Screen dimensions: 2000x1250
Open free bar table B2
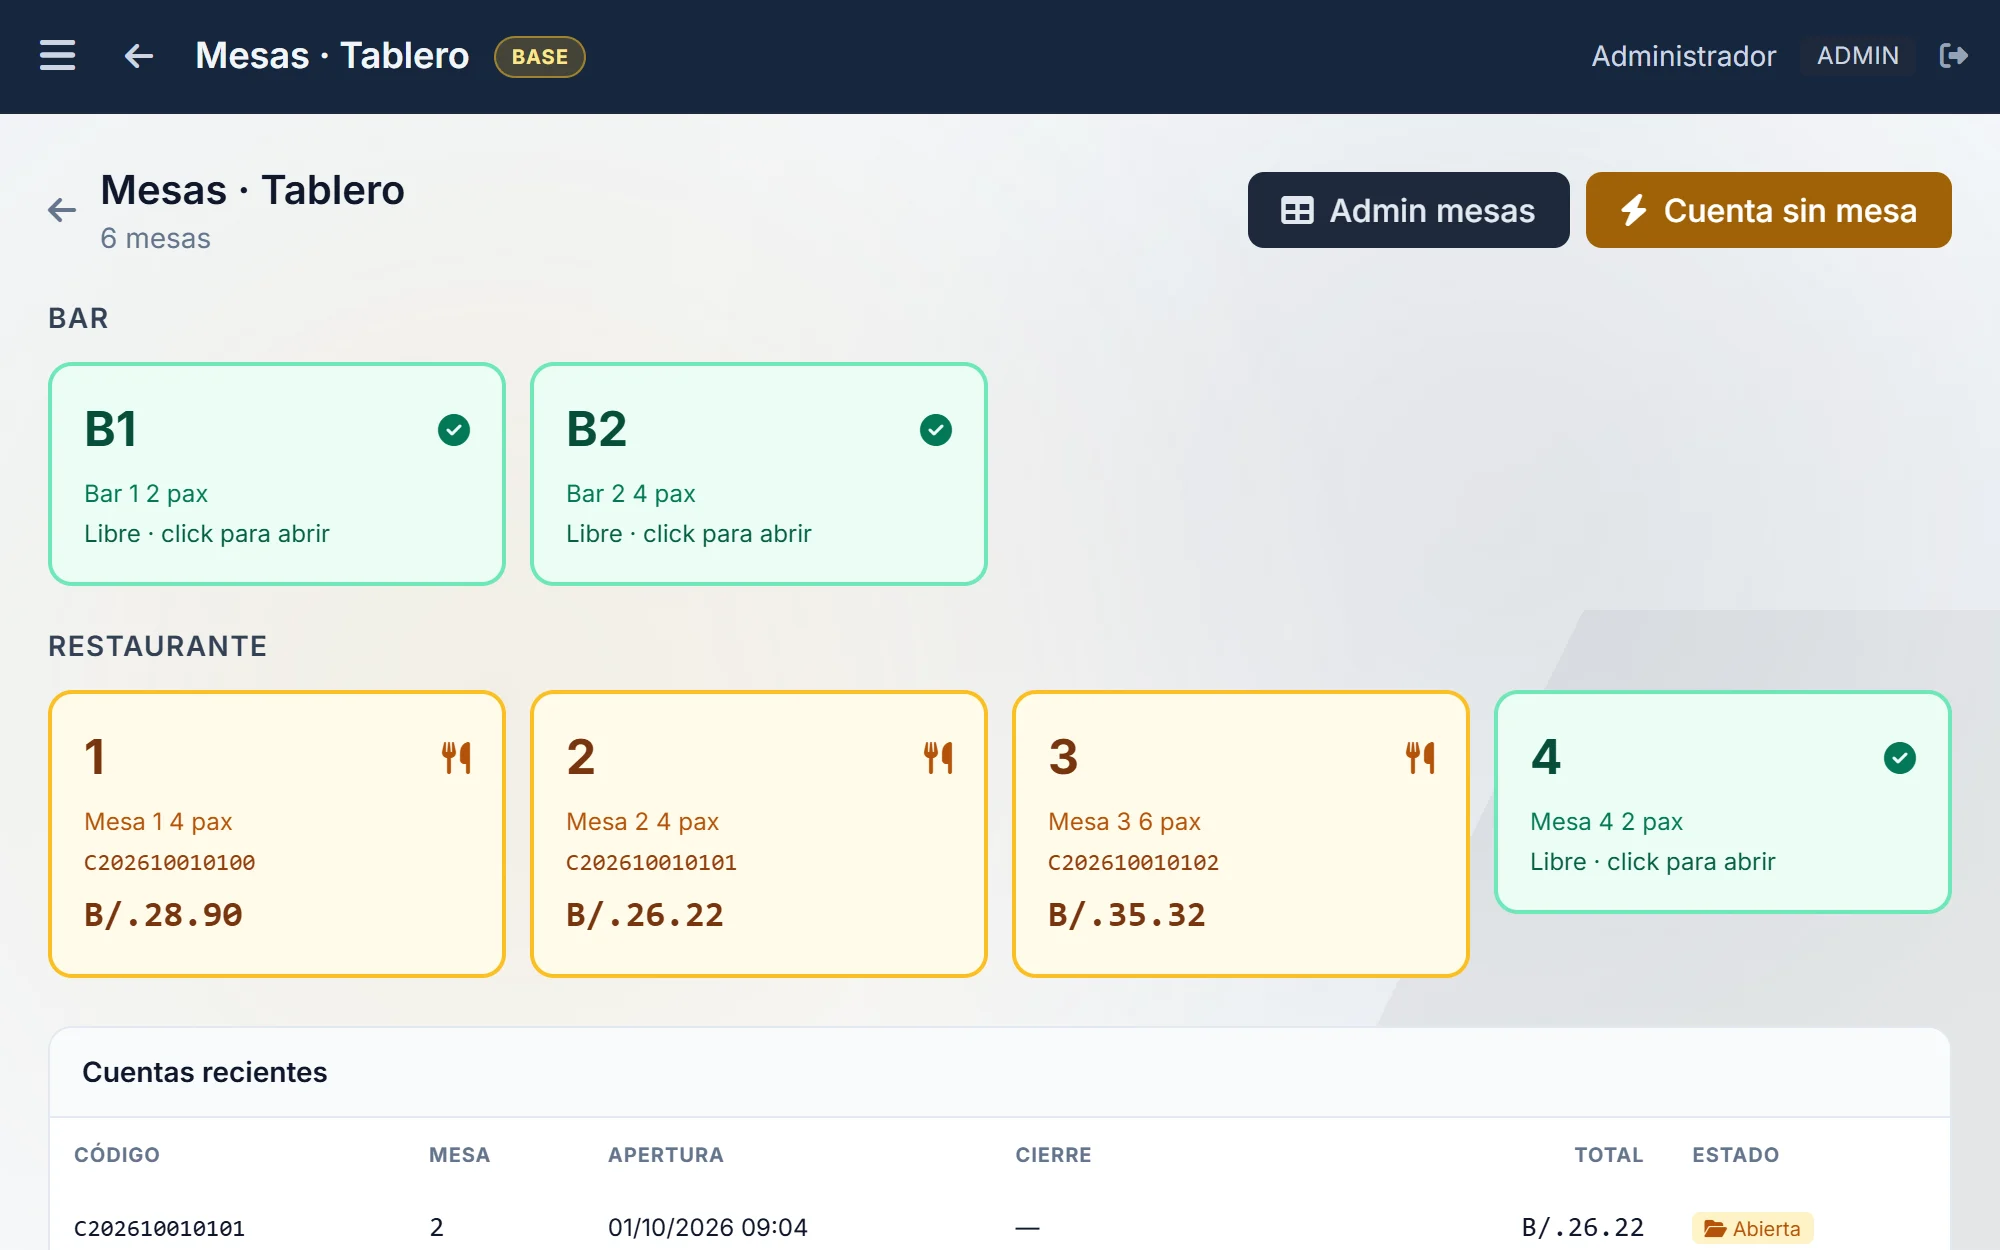(x=759, y=474)
